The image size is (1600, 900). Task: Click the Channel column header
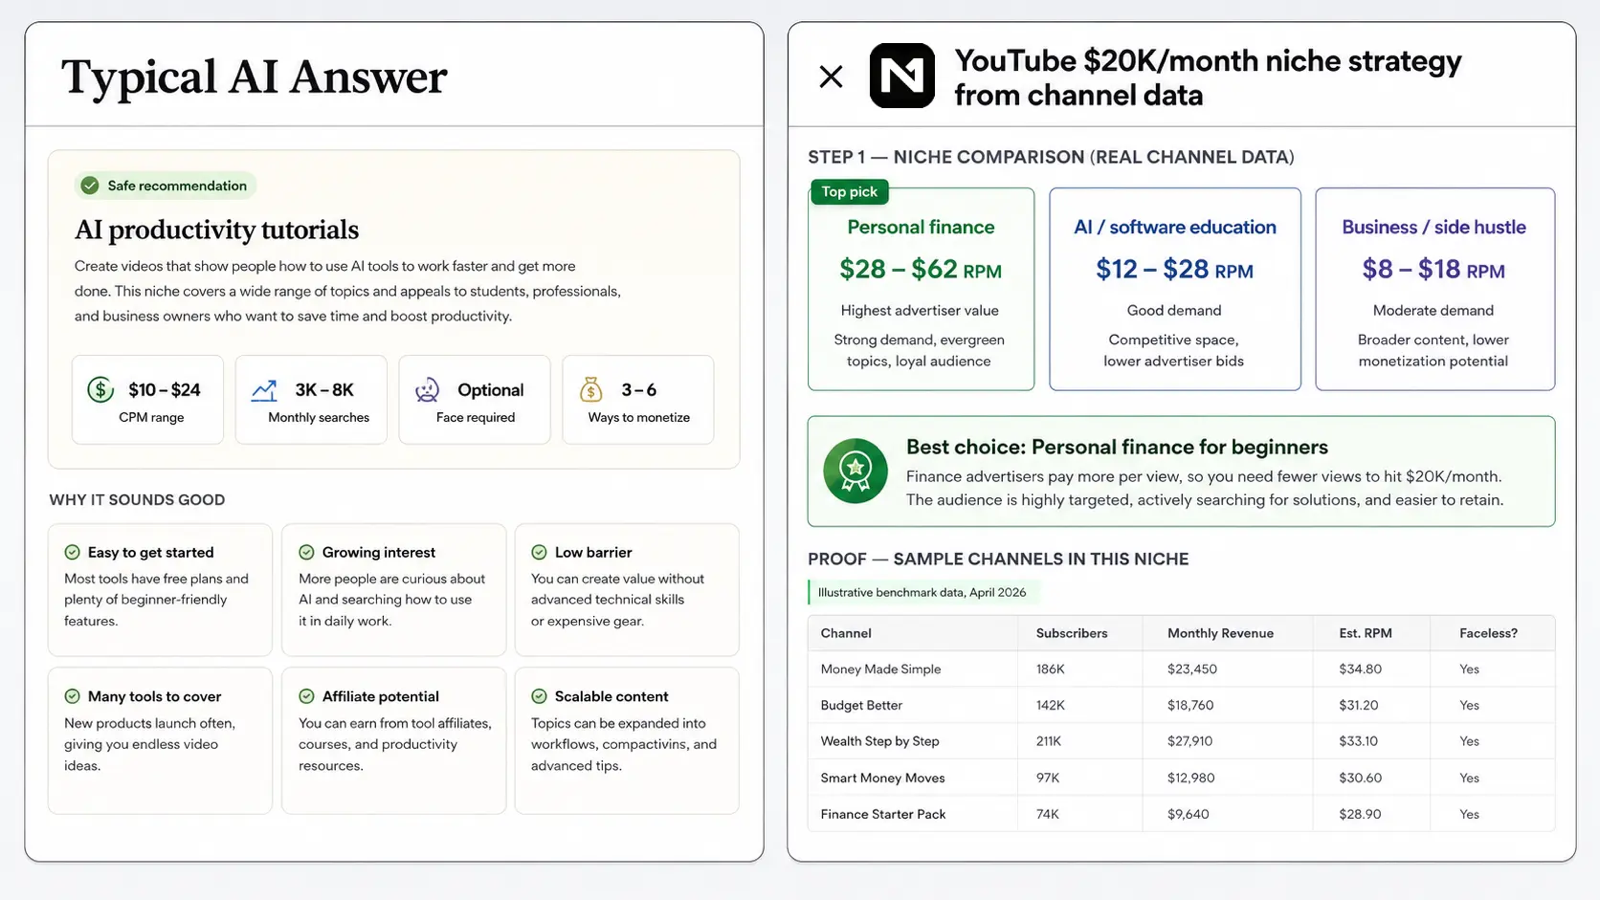tap(846, 633)
